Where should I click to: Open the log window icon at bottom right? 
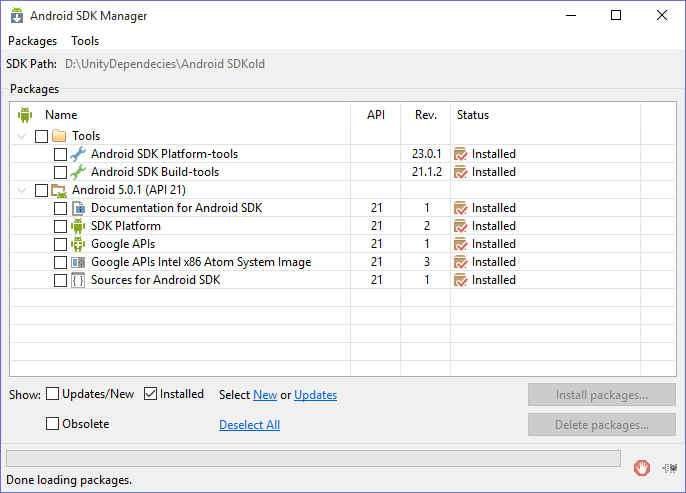tap(669, 468)
